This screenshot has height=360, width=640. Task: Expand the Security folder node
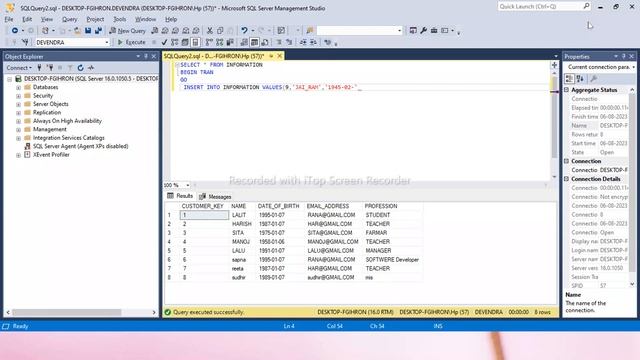18,96
